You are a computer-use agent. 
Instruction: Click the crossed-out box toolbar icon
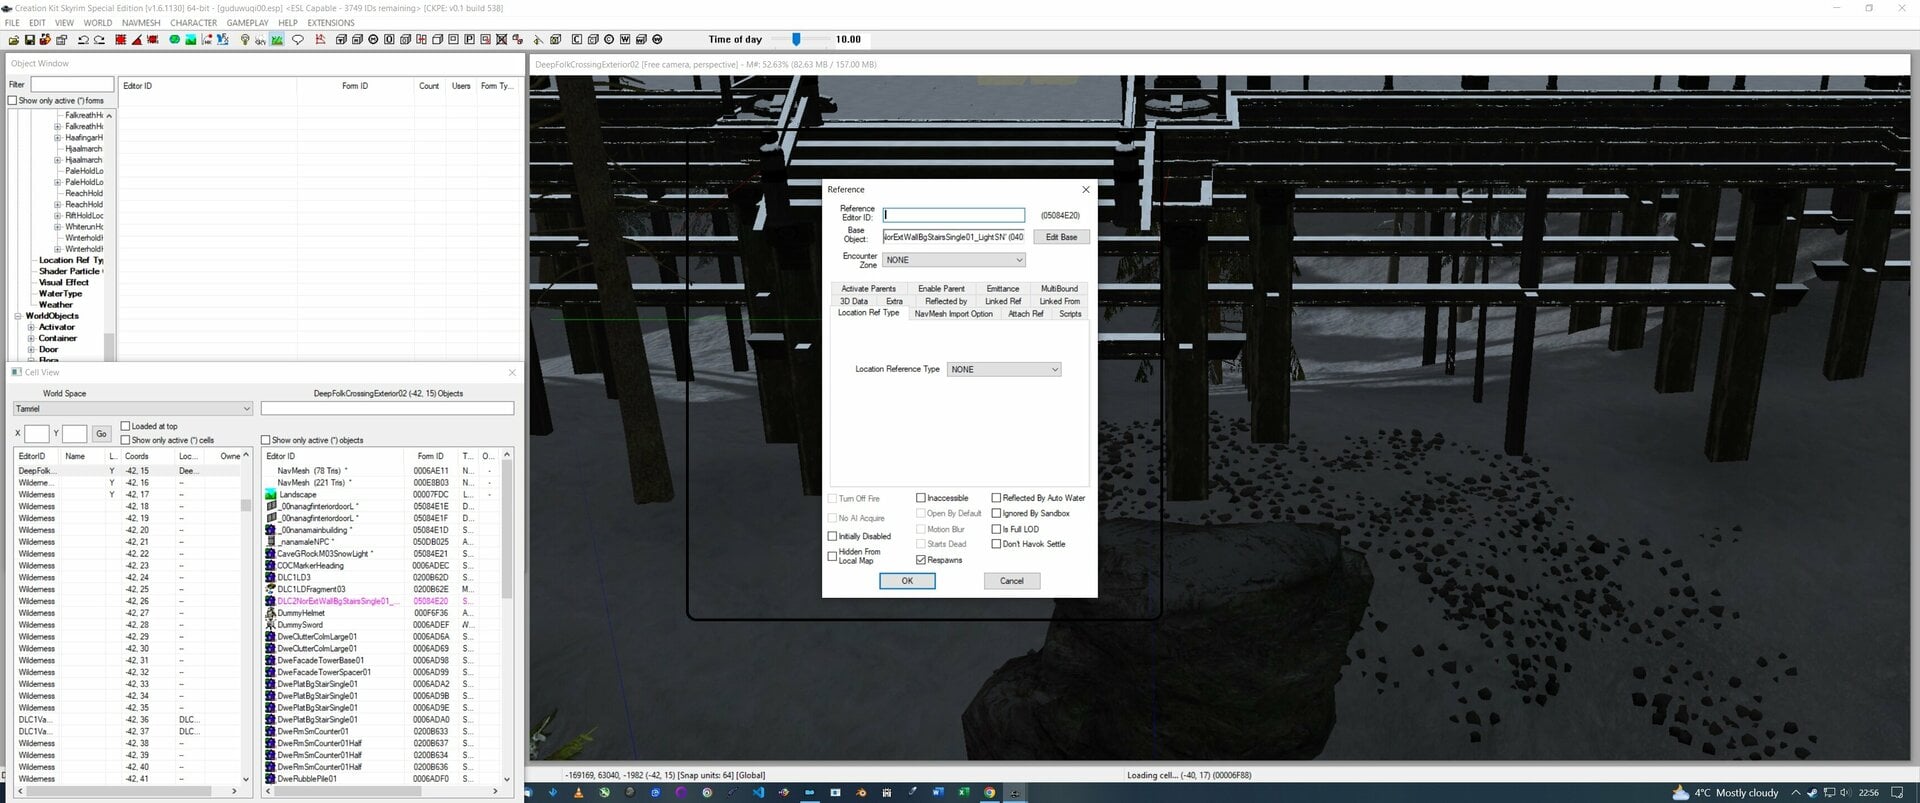point(502,40)
